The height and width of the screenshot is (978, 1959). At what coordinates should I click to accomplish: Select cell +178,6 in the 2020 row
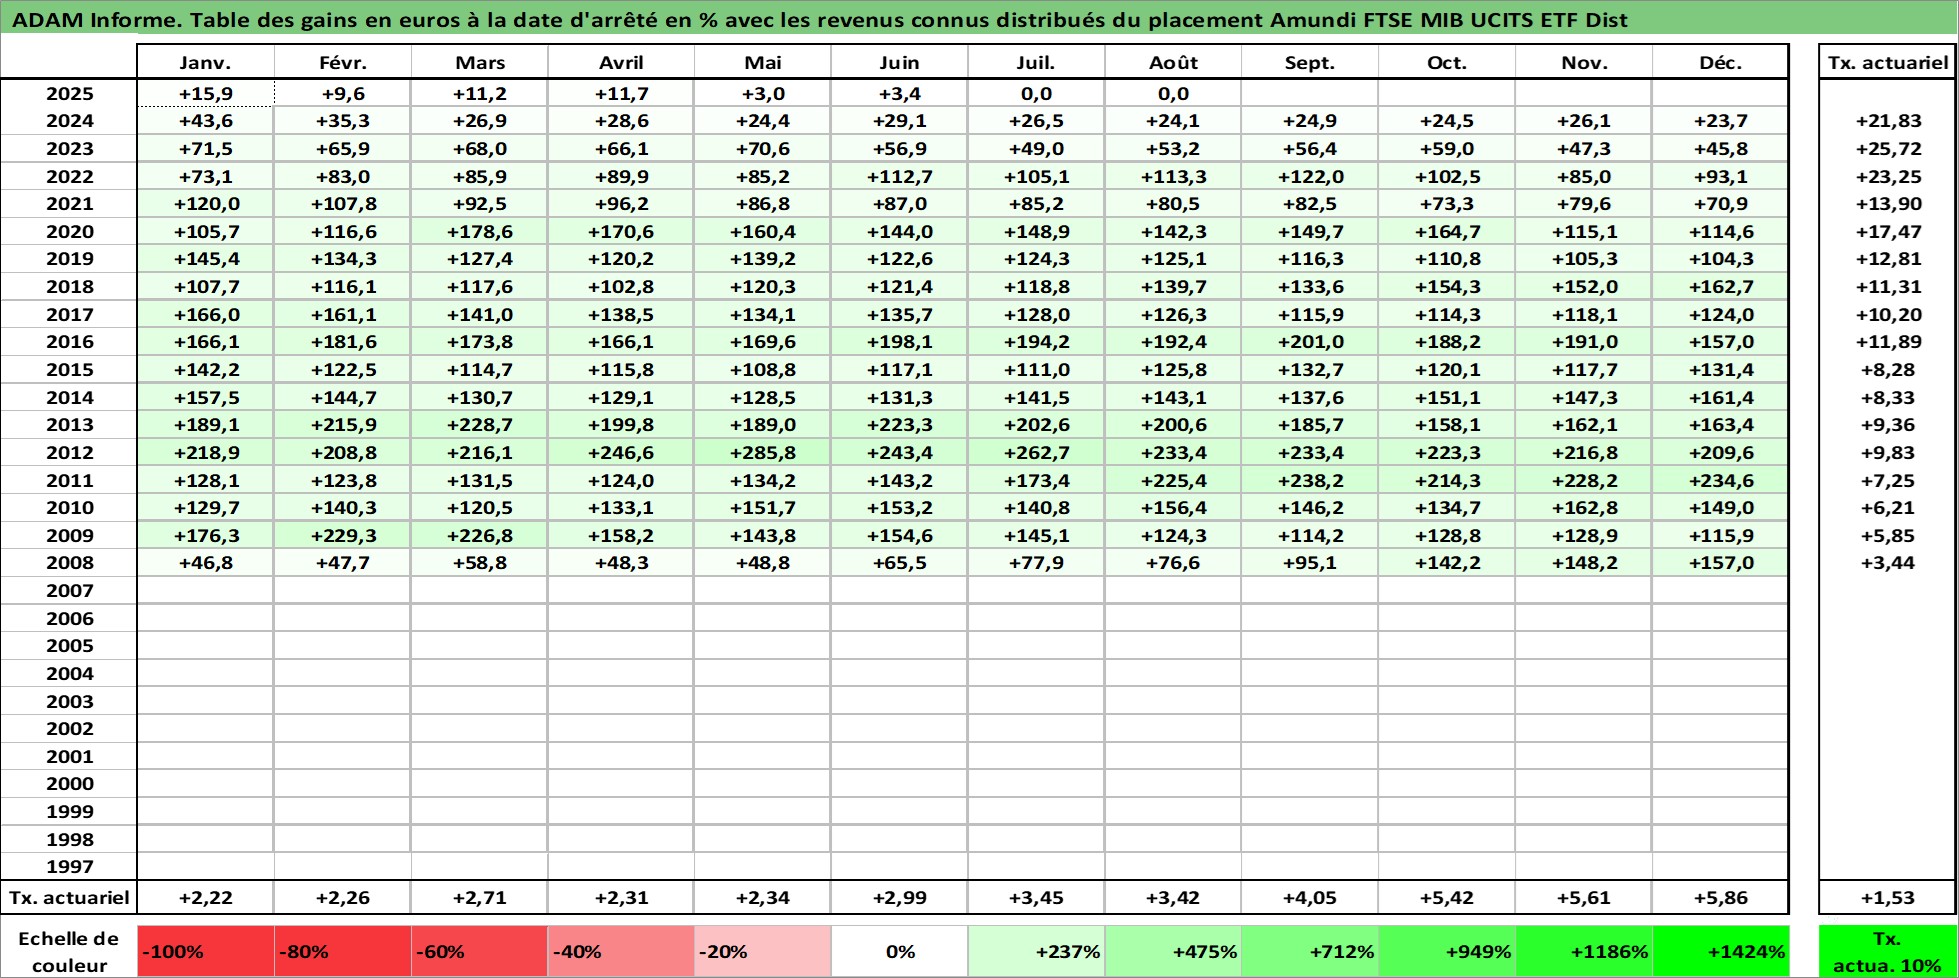[x=479, y=231]
